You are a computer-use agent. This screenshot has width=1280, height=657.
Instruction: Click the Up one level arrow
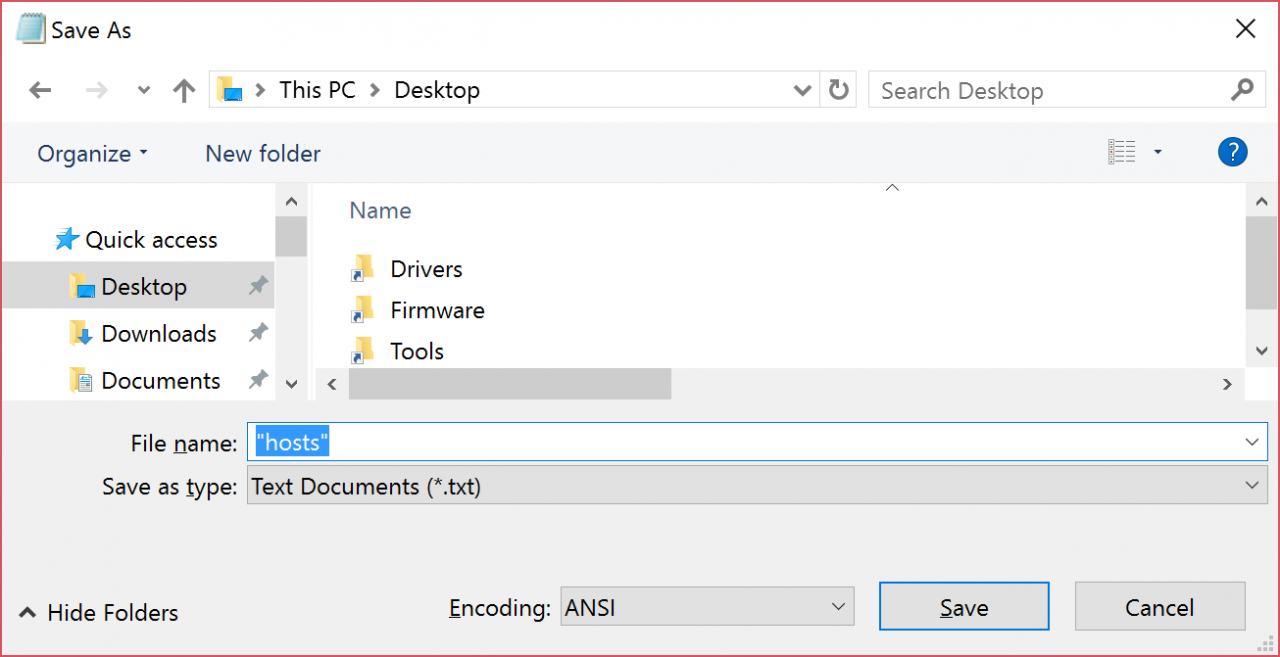[183, 91]
